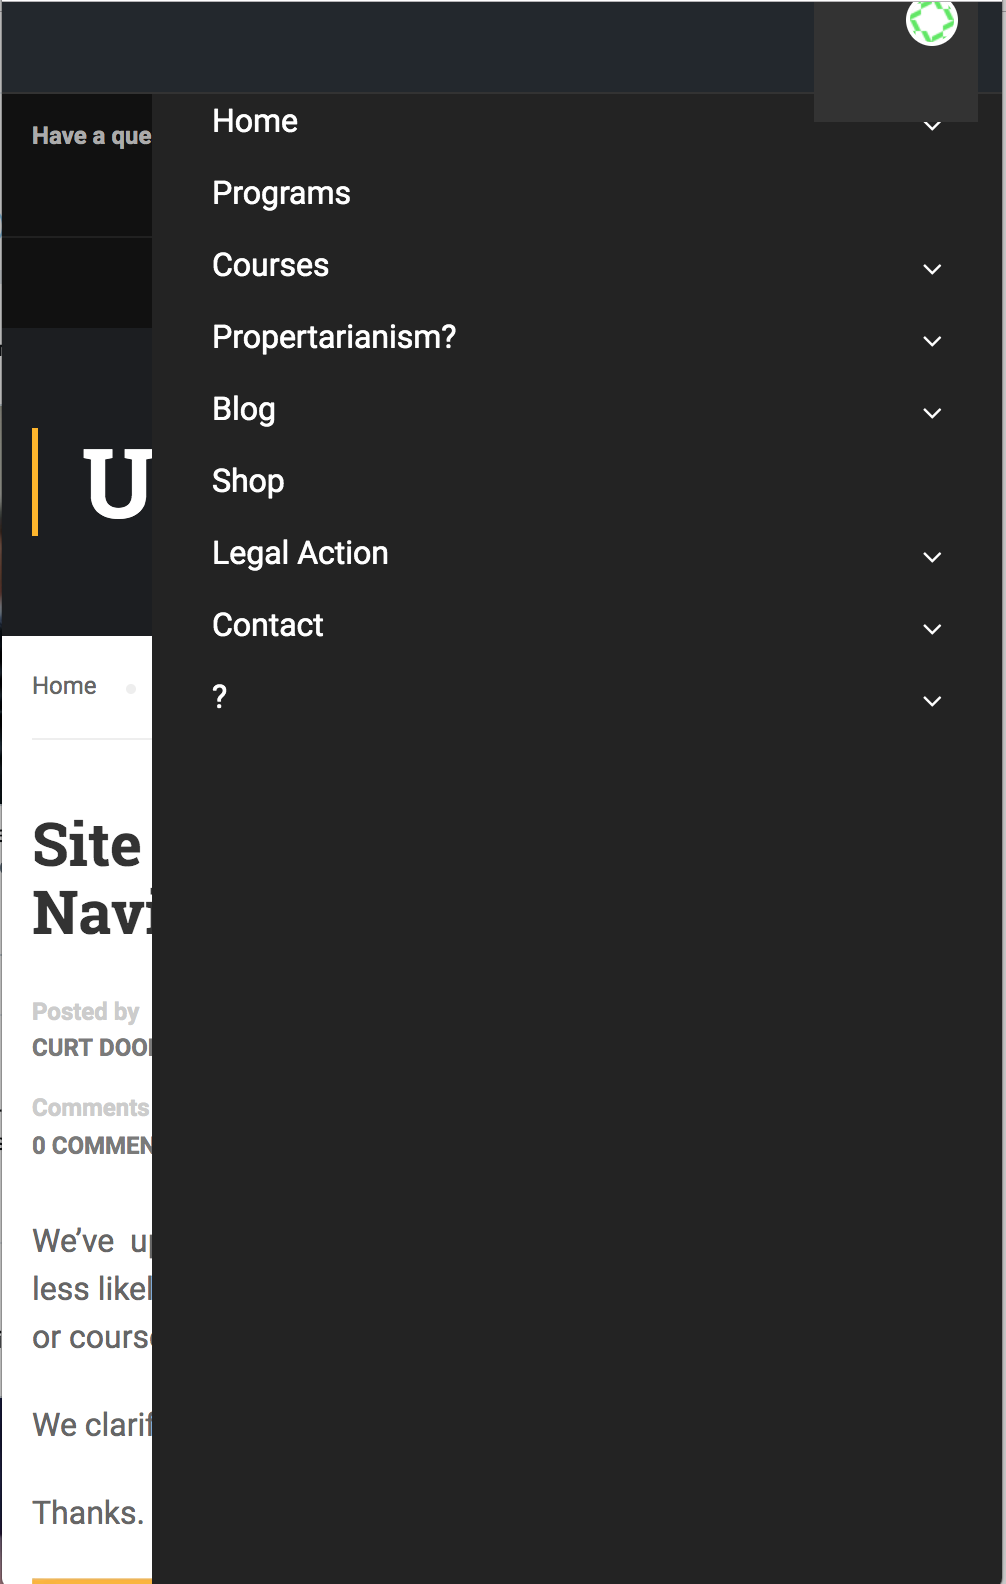The width and height of the screenshot is (1006, 1584).
Task: Go to the Programs menu item
Action: 281,193
